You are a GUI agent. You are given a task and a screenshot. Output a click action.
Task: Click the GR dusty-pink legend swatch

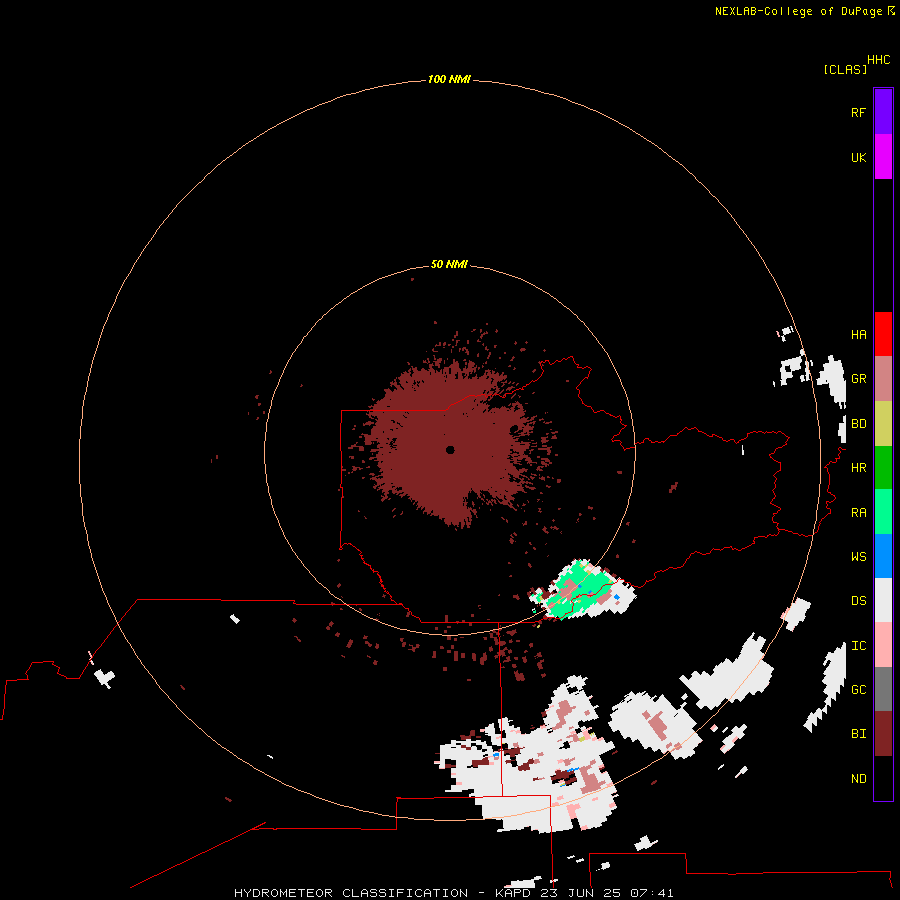(883, 379)
